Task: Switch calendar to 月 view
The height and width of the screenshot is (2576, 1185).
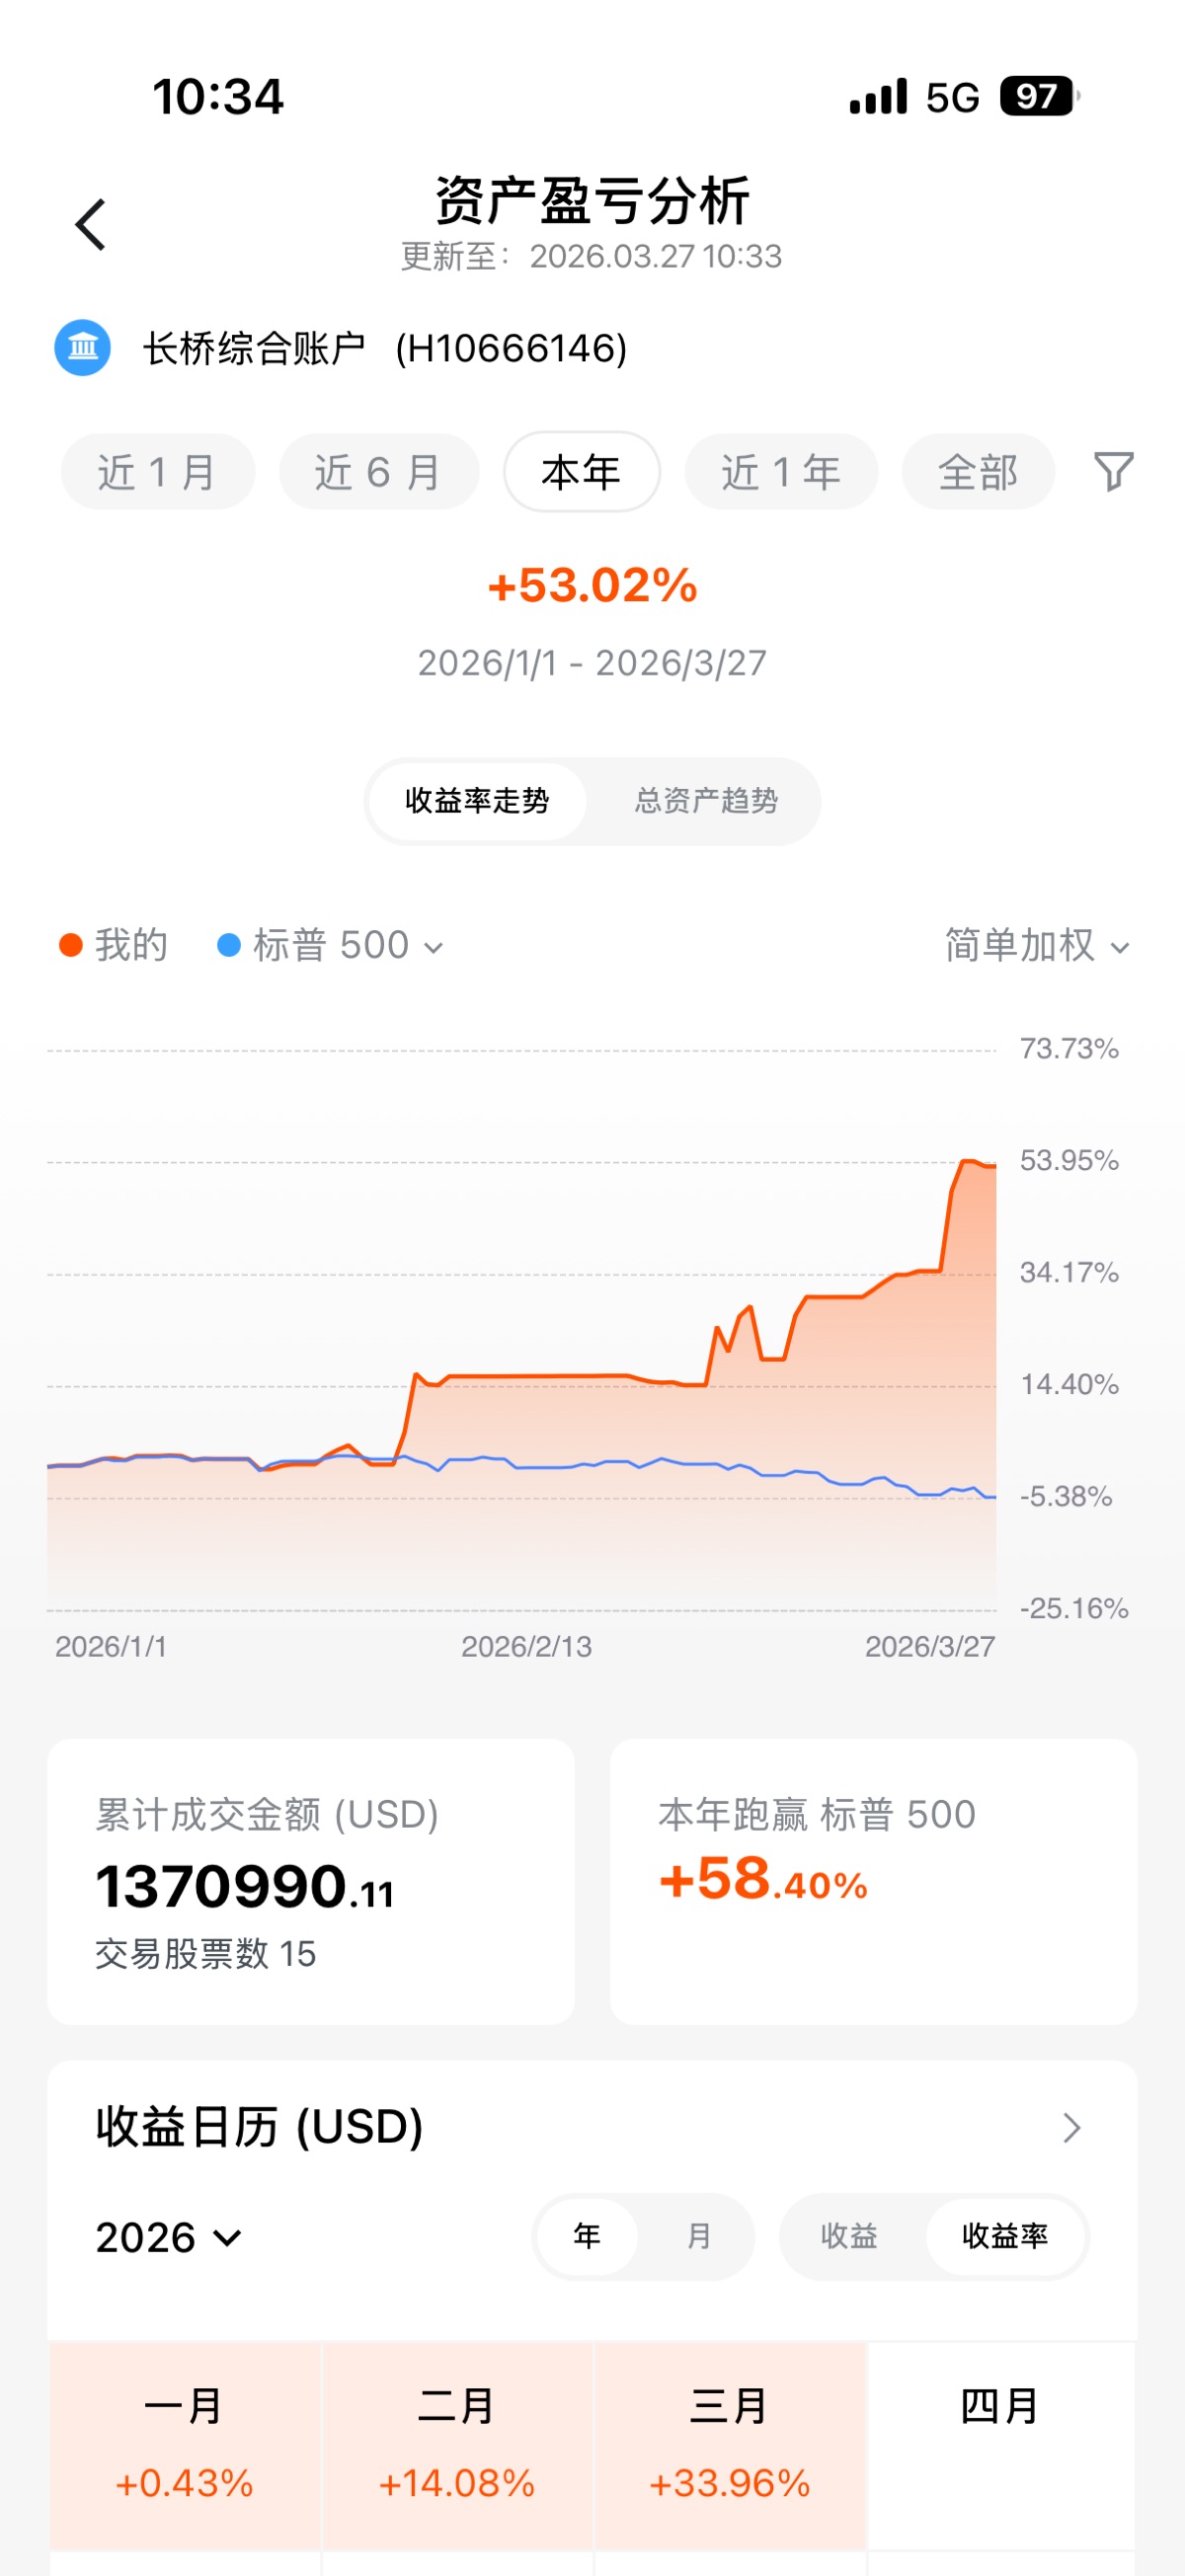Action: [698, 2235]
